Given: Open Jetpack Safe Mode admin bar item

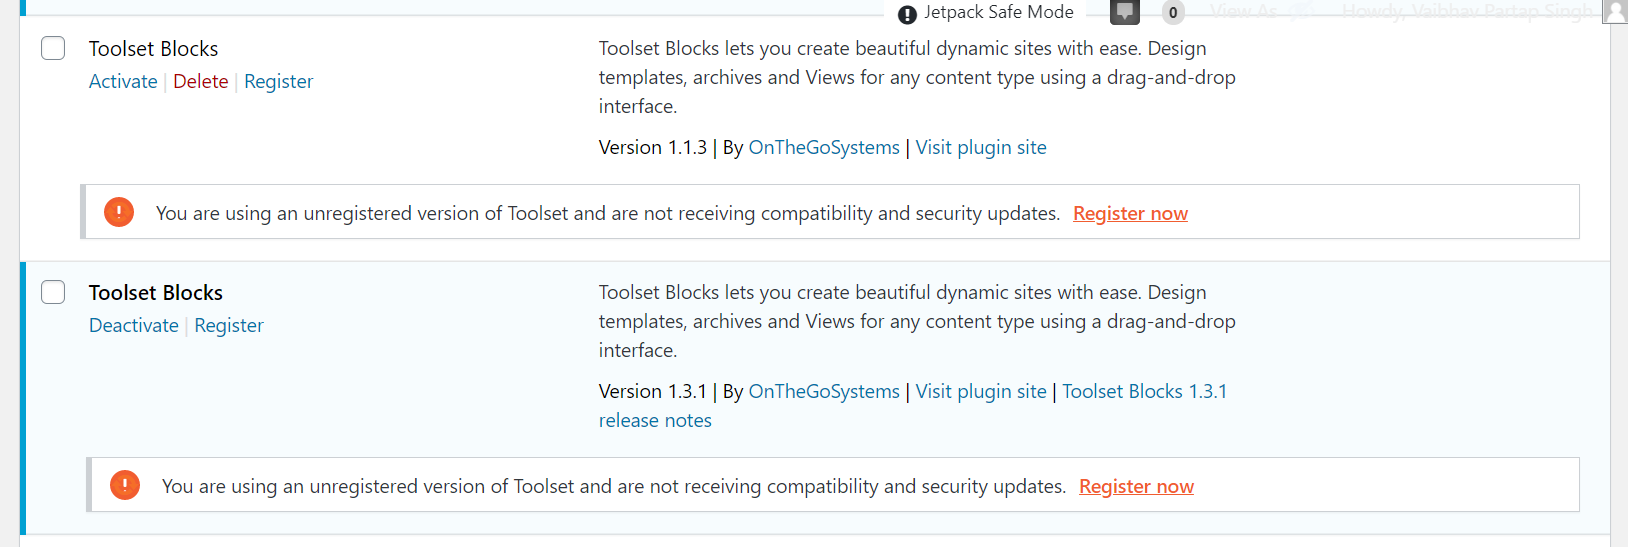Looking at the screenshot, I should (x=986, y=13).
